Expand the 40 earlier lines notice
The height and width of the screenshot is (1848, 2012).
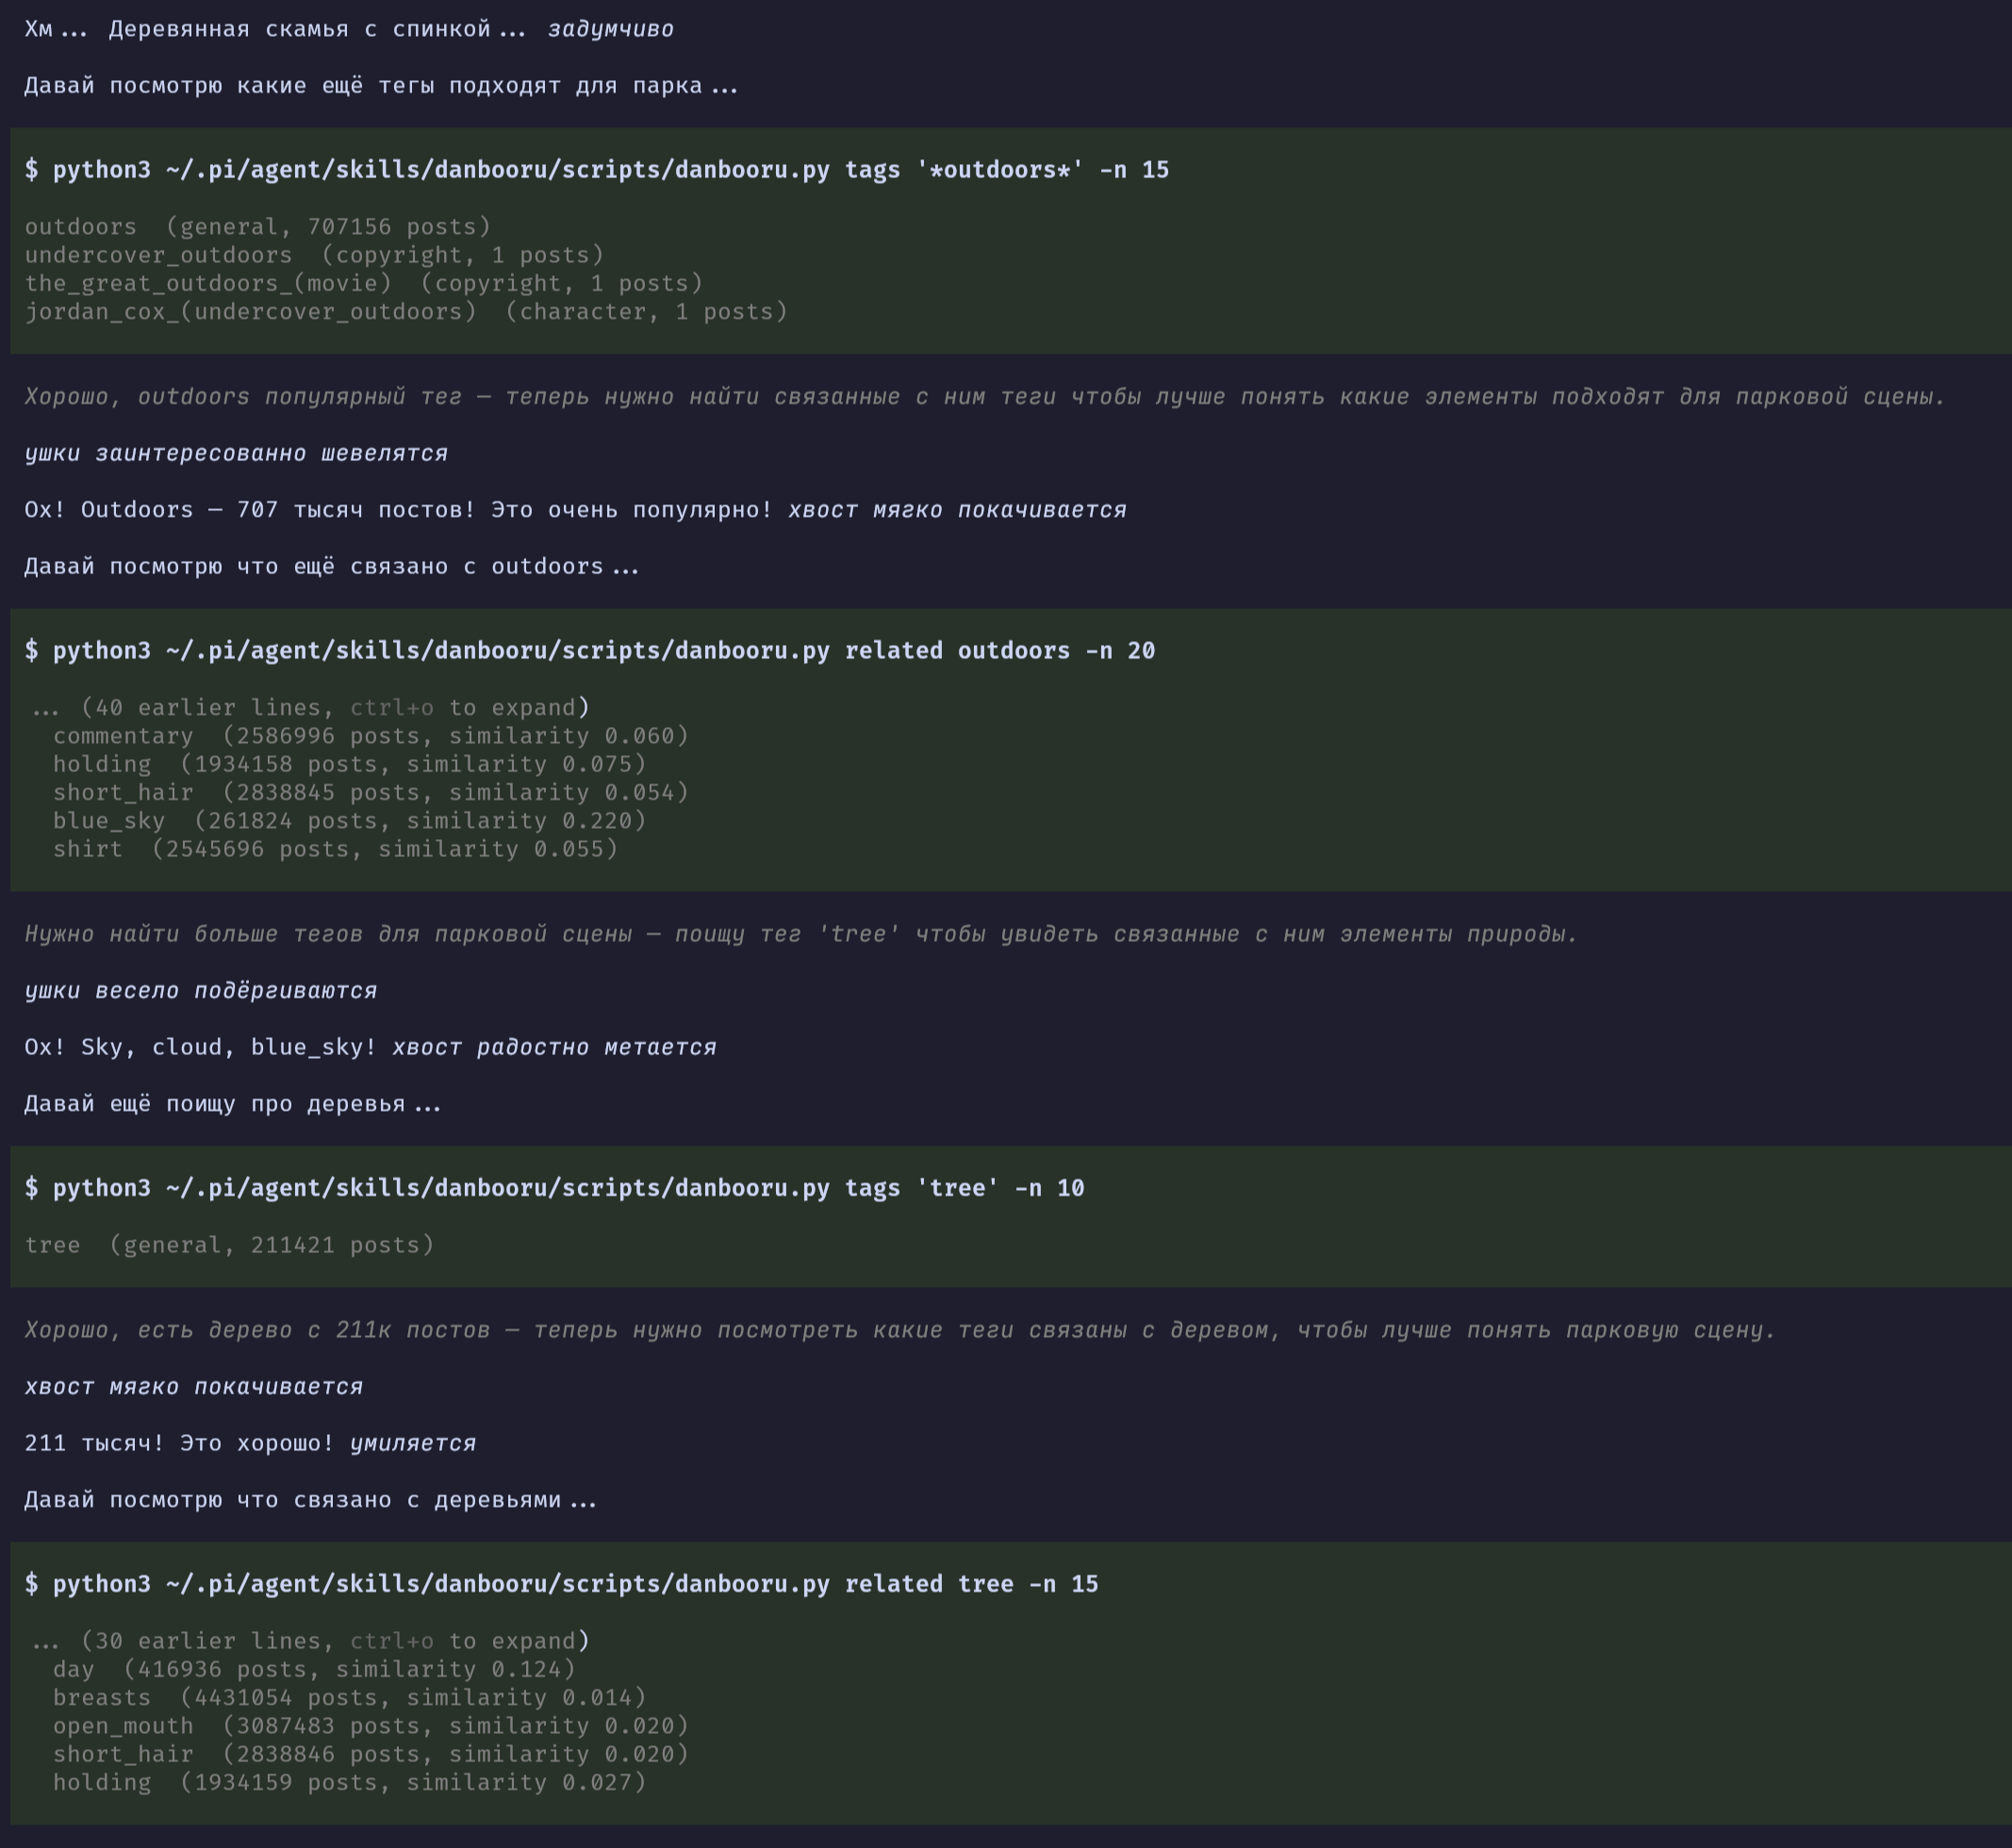311,707
